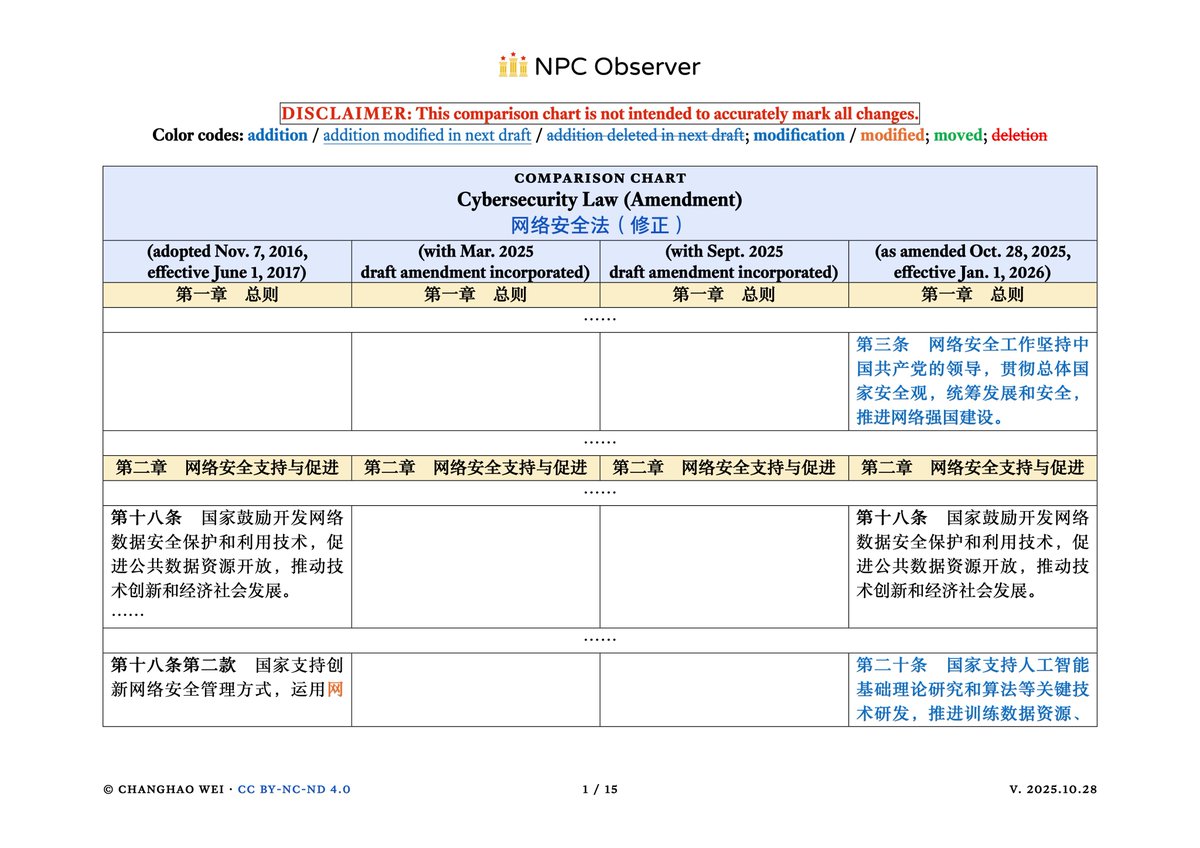Click the 网络安全法（修正）Chinese title link

click(600, 223)
